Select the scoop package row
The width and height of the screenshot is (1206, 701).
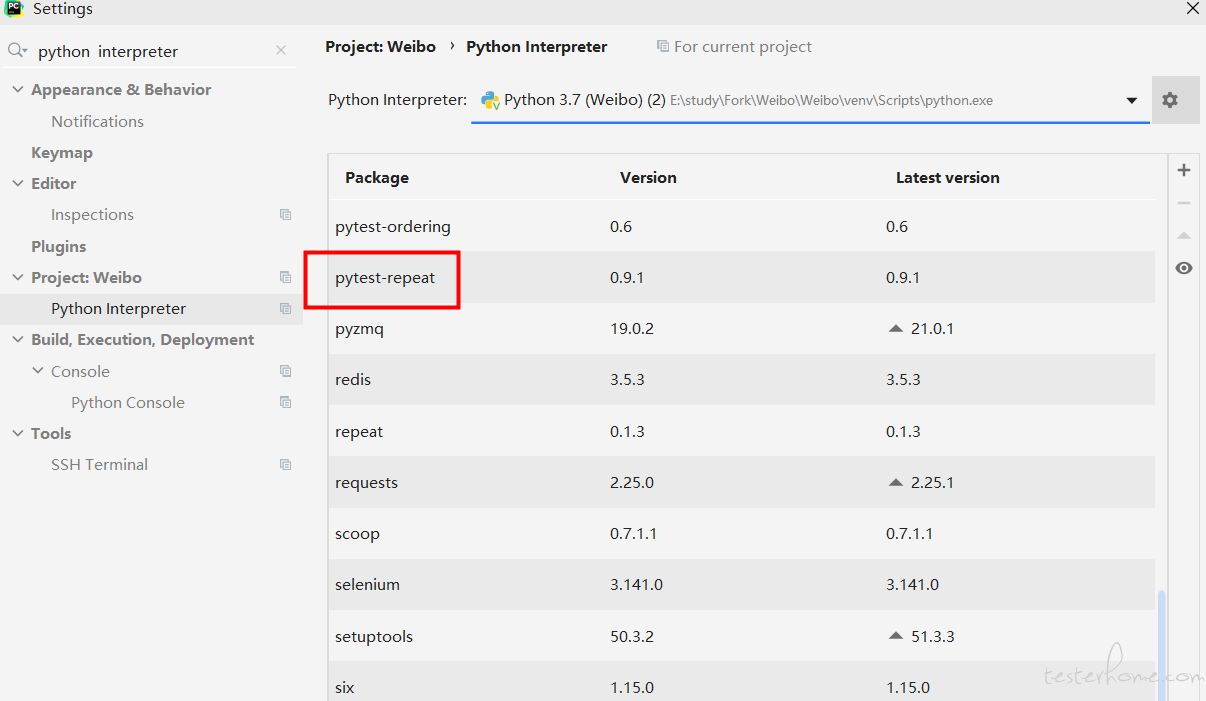tap(741, 534)
